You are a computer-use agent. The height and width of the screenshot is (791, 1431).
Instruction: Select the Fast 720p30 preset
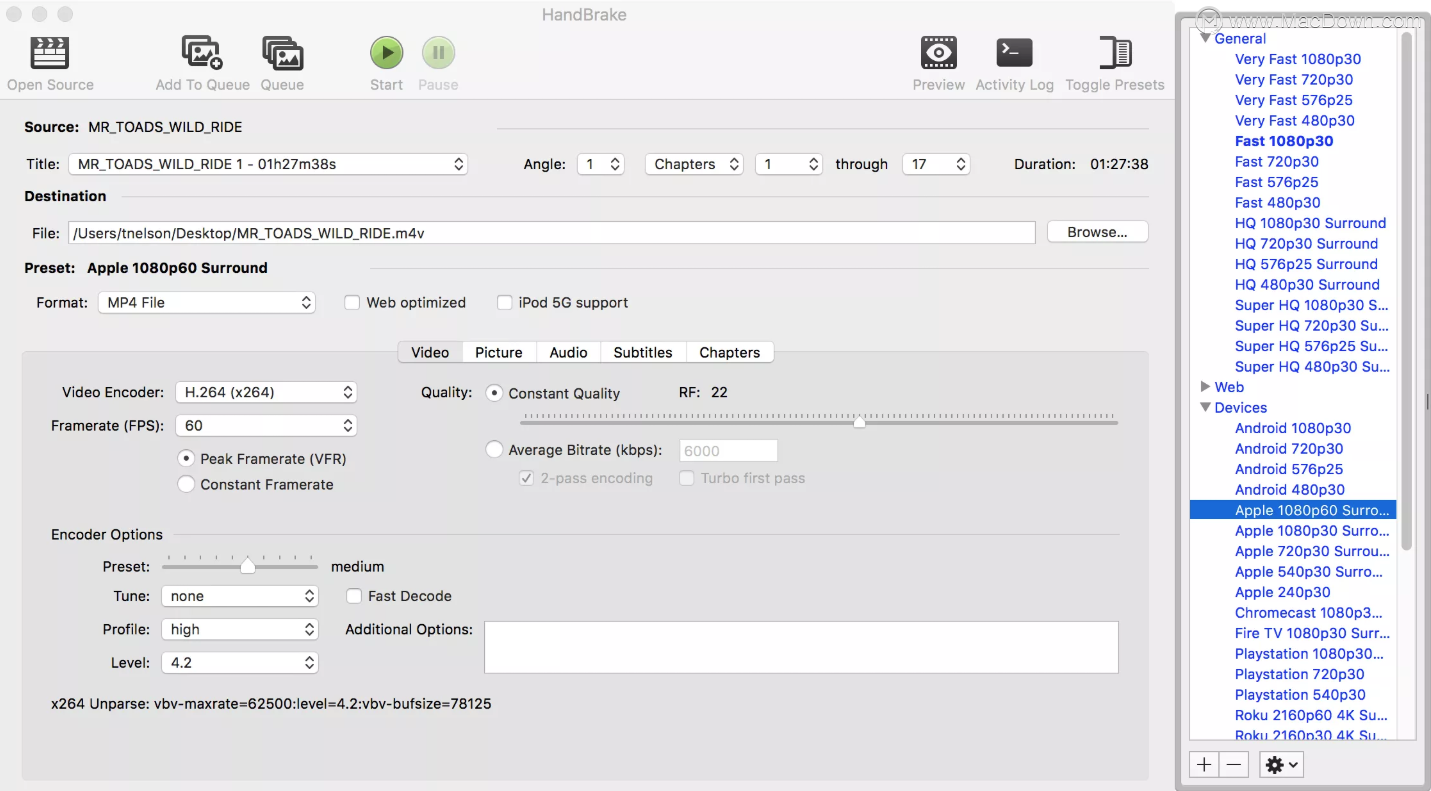(x=1277, y=161)
